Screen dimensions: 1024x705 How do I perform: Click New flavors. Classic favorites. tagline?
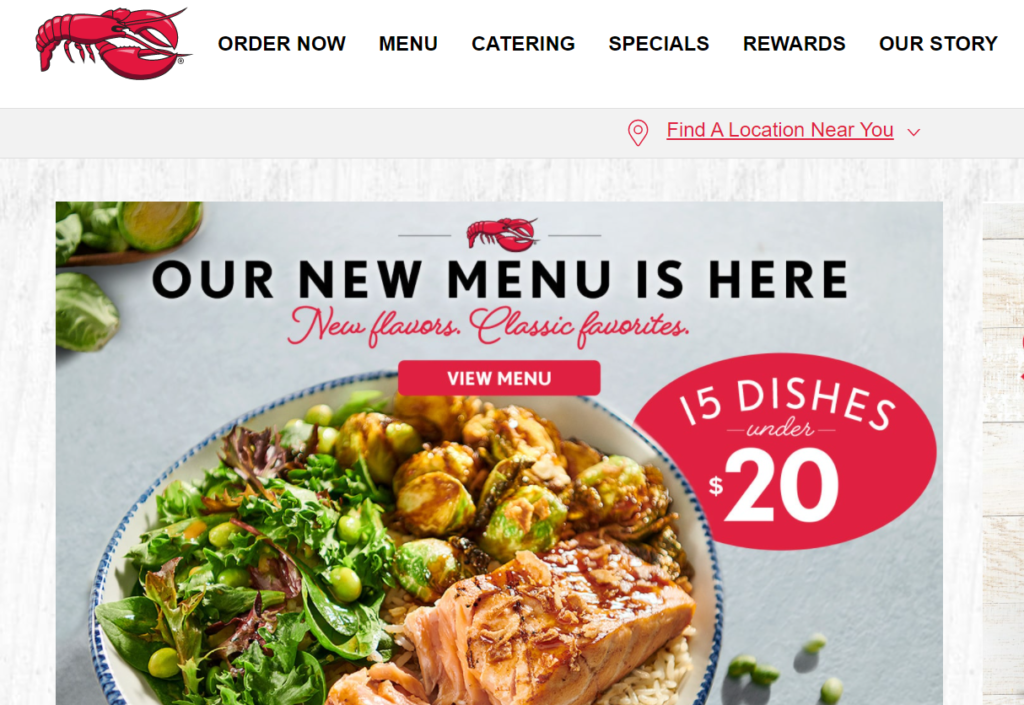[x=488, y=326]
